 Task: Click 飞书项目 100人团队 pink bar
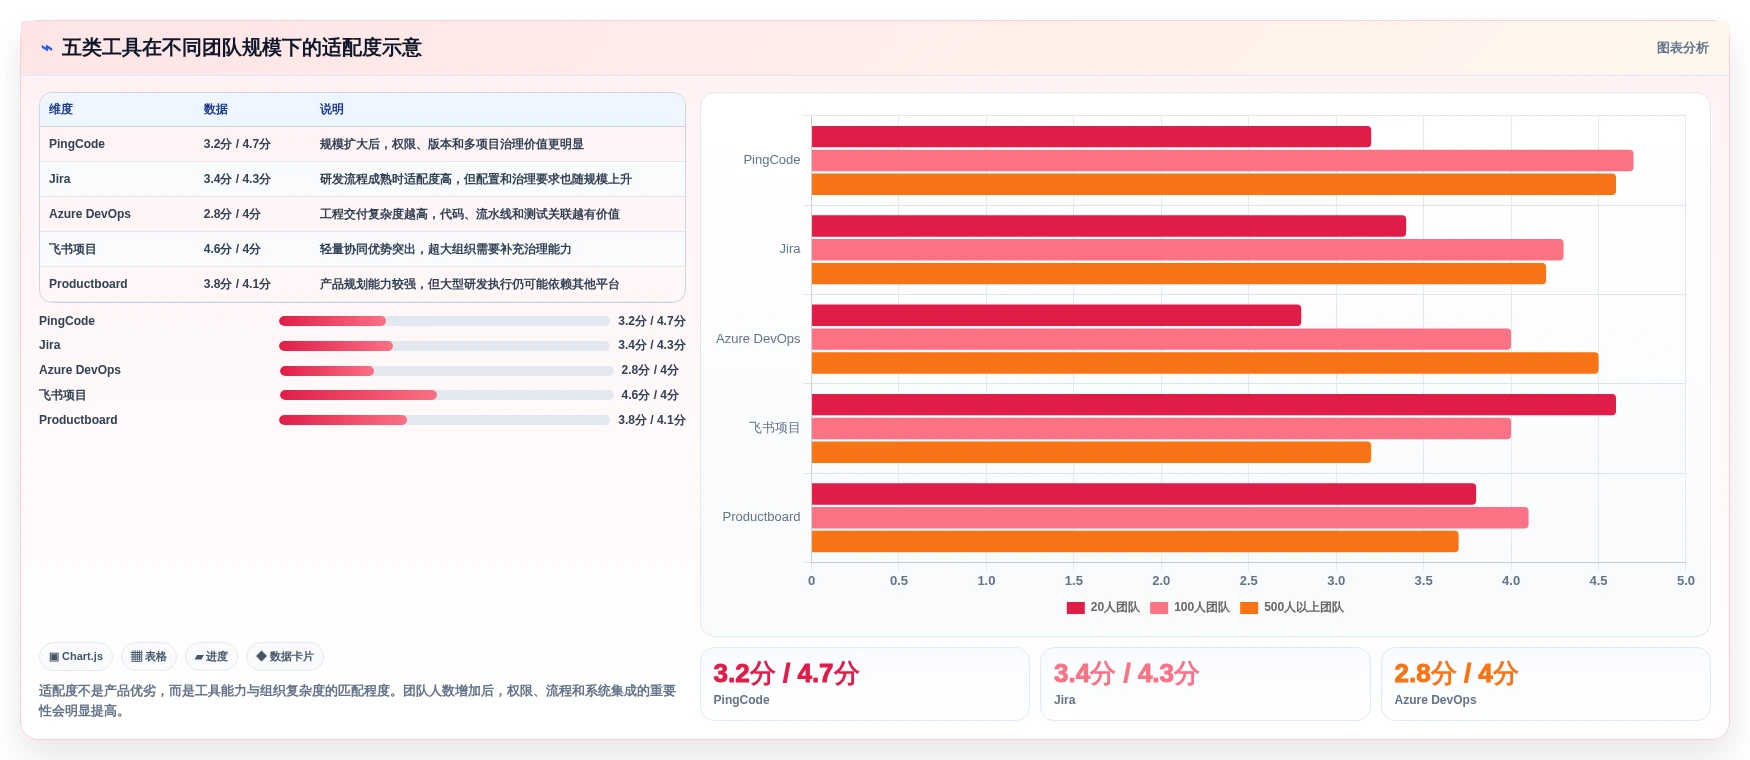[x=1161, y=428]
